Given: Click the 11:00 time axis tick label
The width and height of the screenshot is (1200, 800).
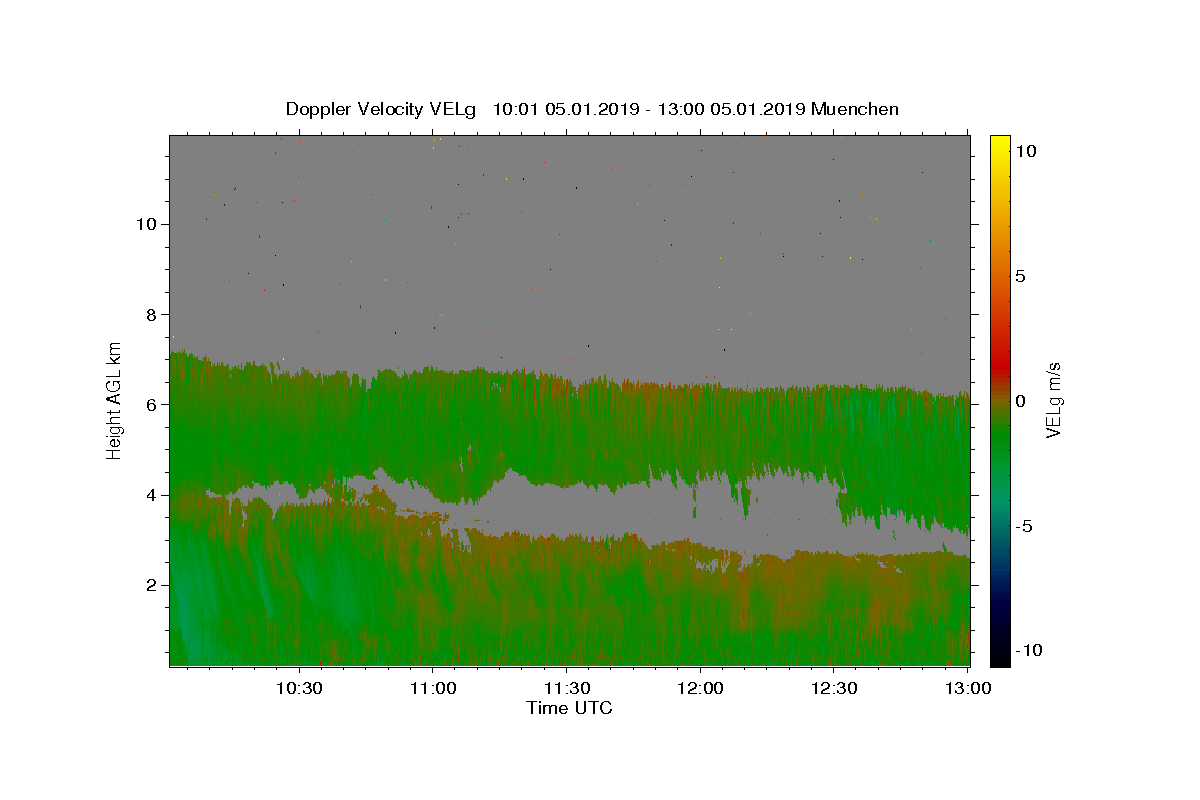Looking at the screenshot, I should click(x=433, y=688).
